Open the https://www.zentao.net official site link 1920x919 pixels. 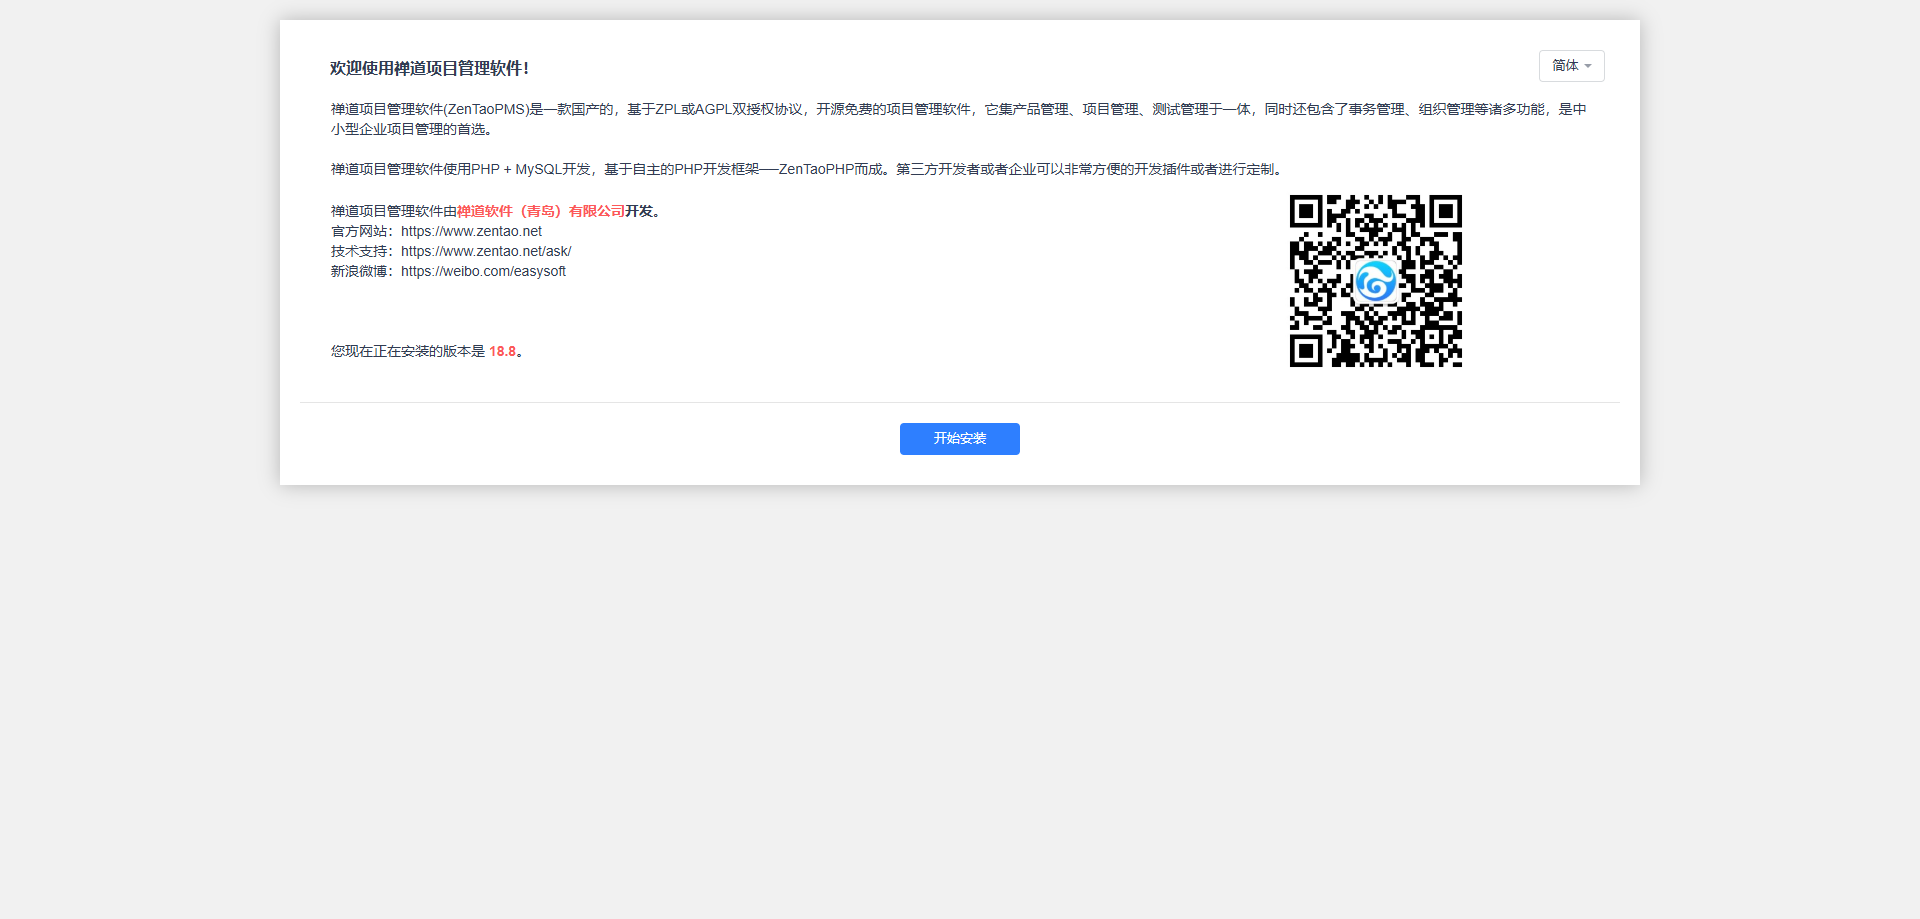tap(471, 231)
